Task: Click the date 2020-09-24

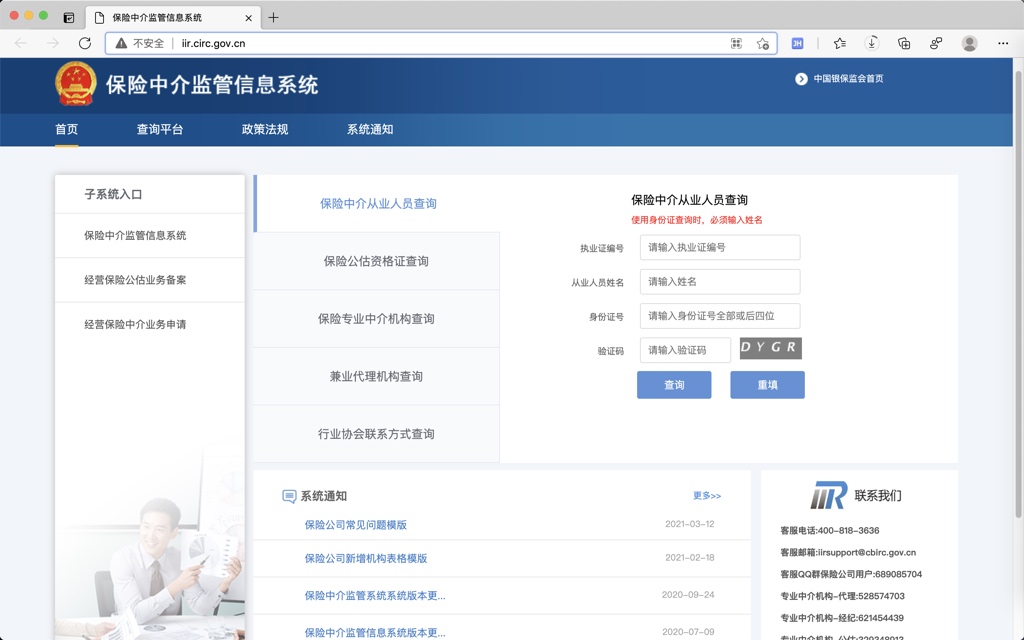Action: 688,594
